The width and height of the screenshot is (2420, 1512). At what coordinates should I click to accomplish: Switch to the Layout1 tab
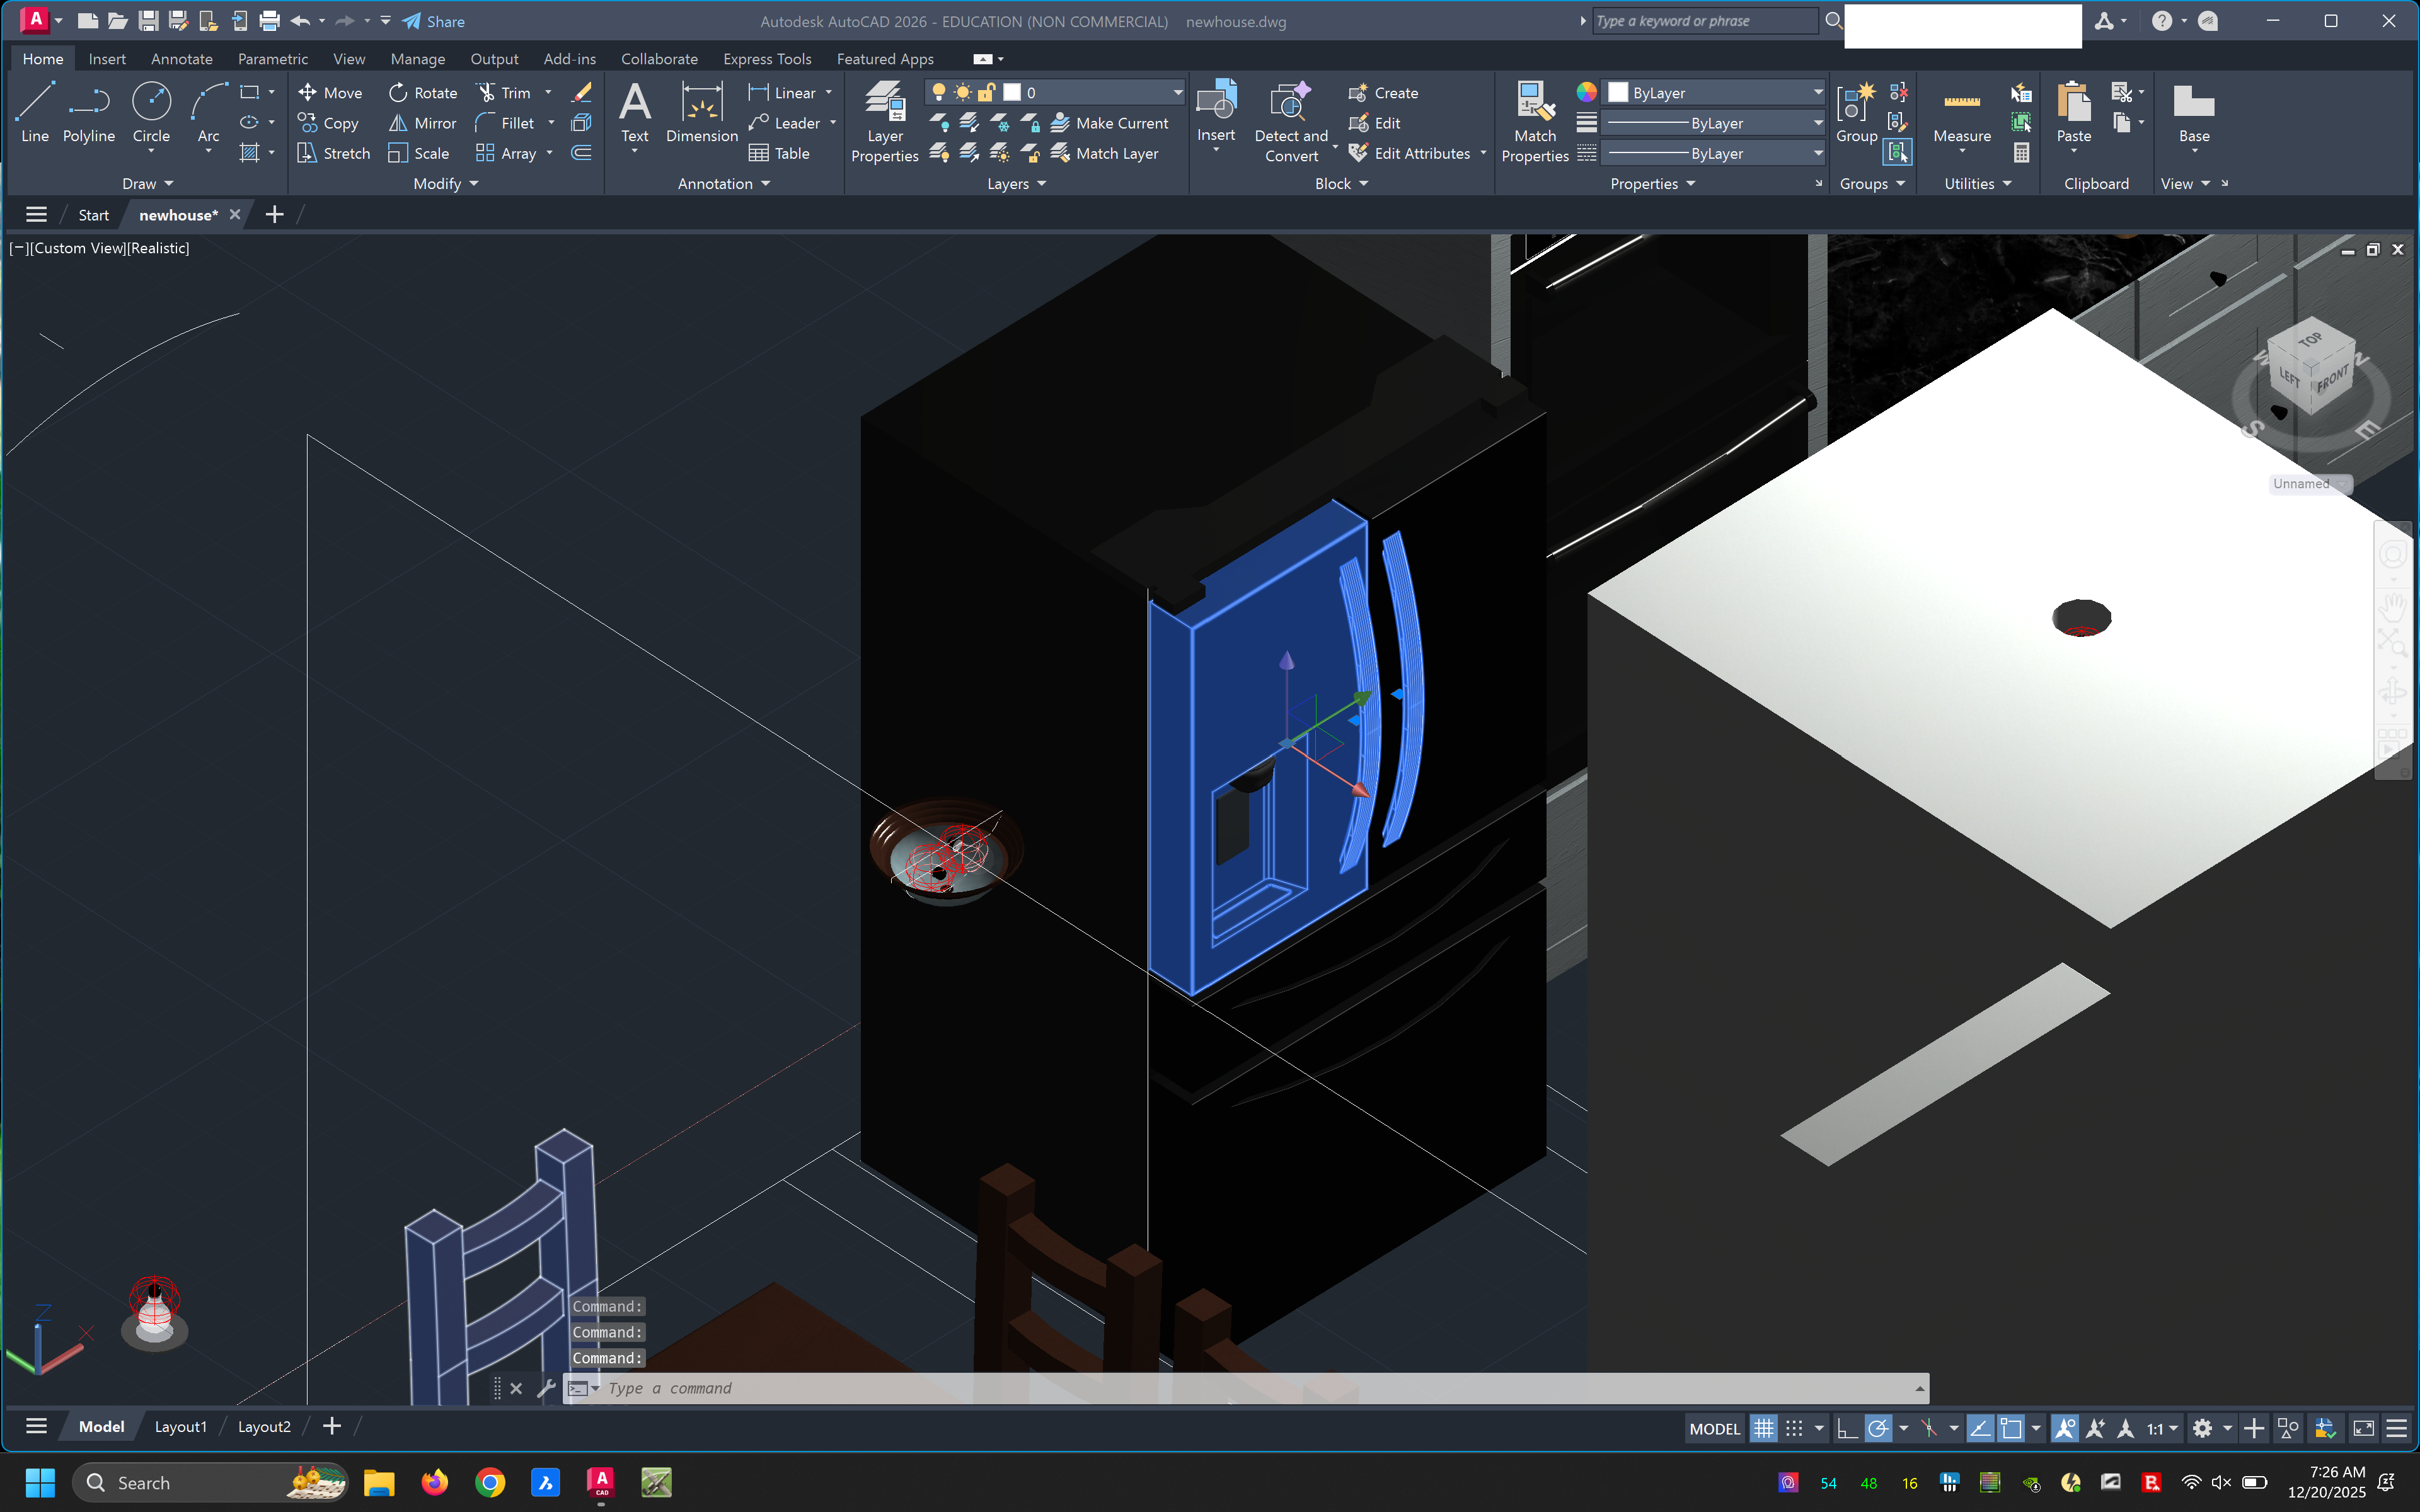click(180, 1426)
